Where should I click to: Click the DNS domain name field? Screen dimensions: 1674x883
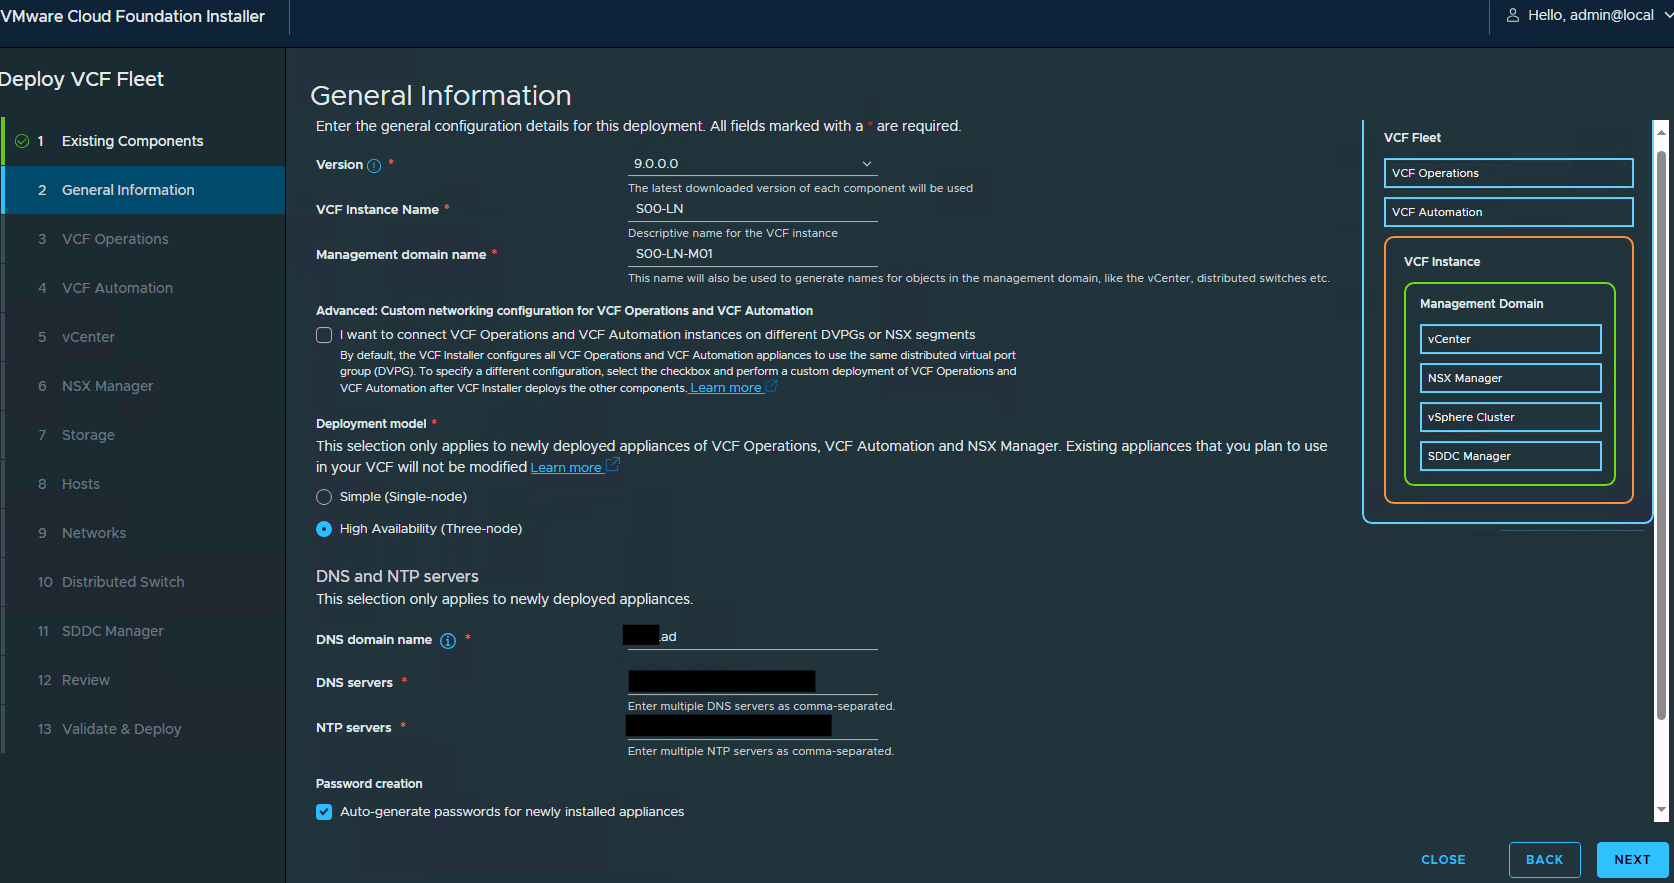click(753, 637)
